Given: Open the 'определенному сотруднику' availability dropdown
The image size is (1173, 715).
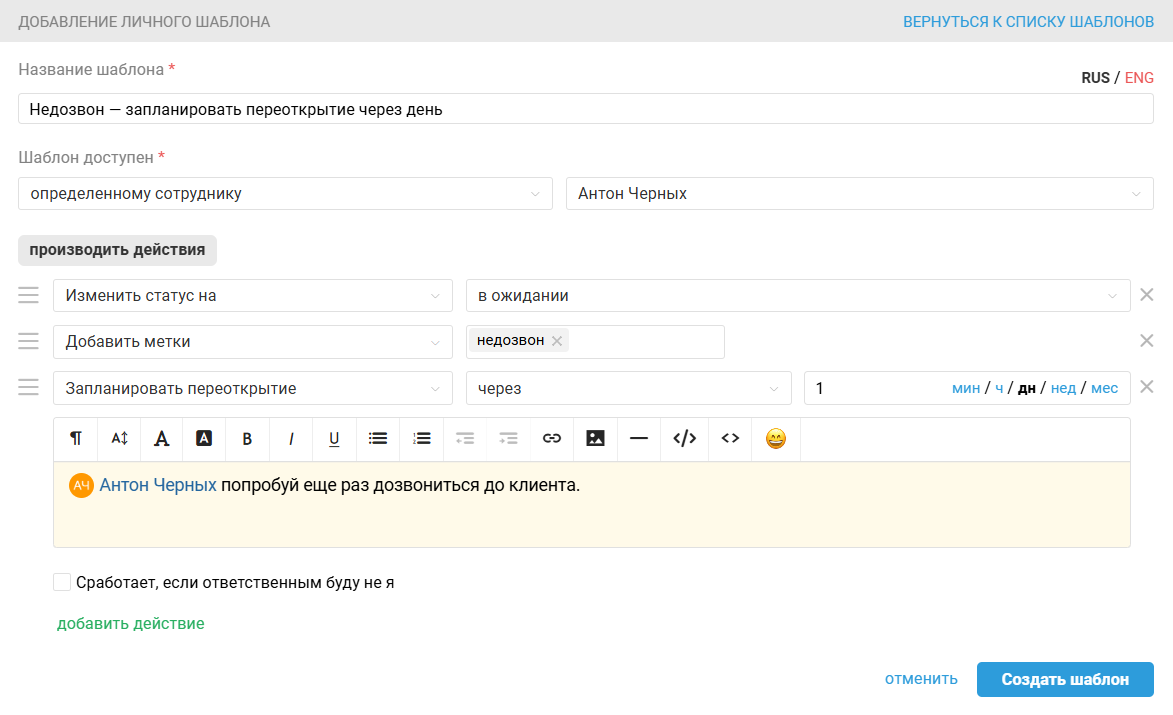Looking at the screenshot, I should [x=285, y=194].
